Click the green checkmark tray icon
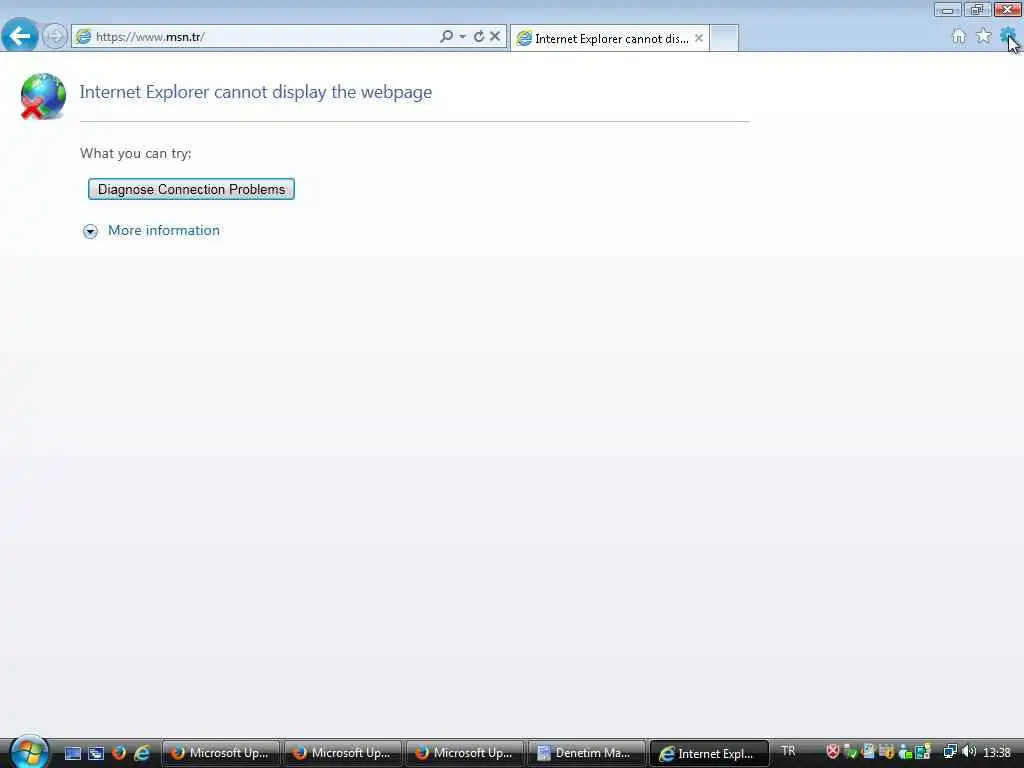Screen dimensions: 1024x768 coord(850,752)
